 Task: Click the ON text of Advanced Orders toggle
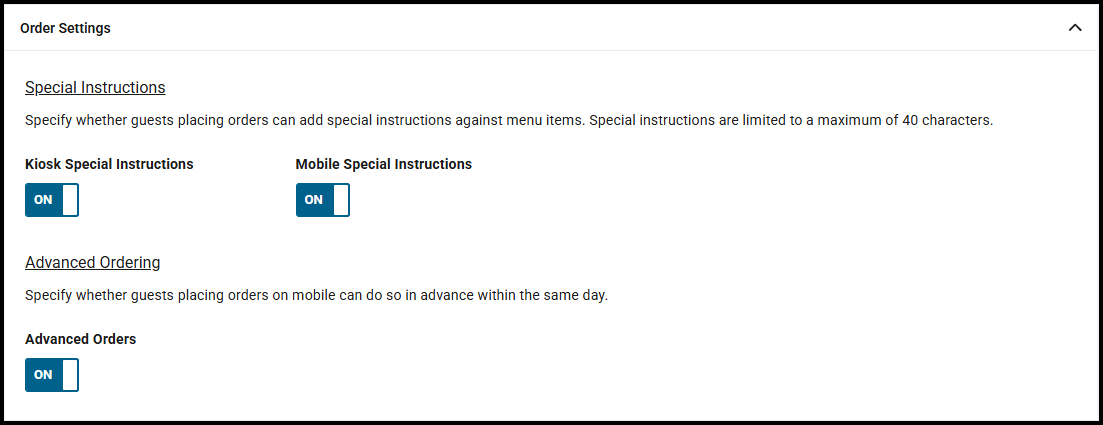[43, 375]
